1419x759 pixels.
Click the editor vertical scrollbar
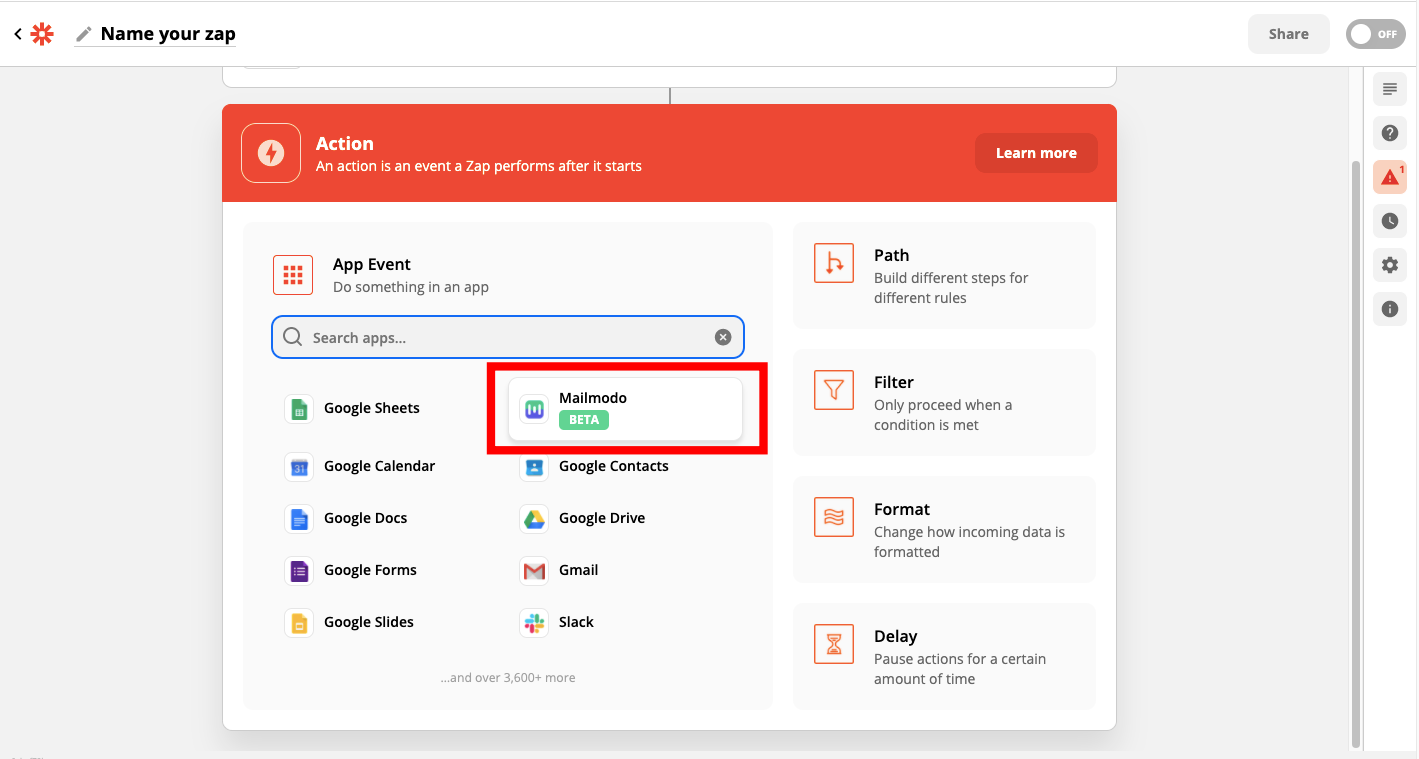point(1356,453)
